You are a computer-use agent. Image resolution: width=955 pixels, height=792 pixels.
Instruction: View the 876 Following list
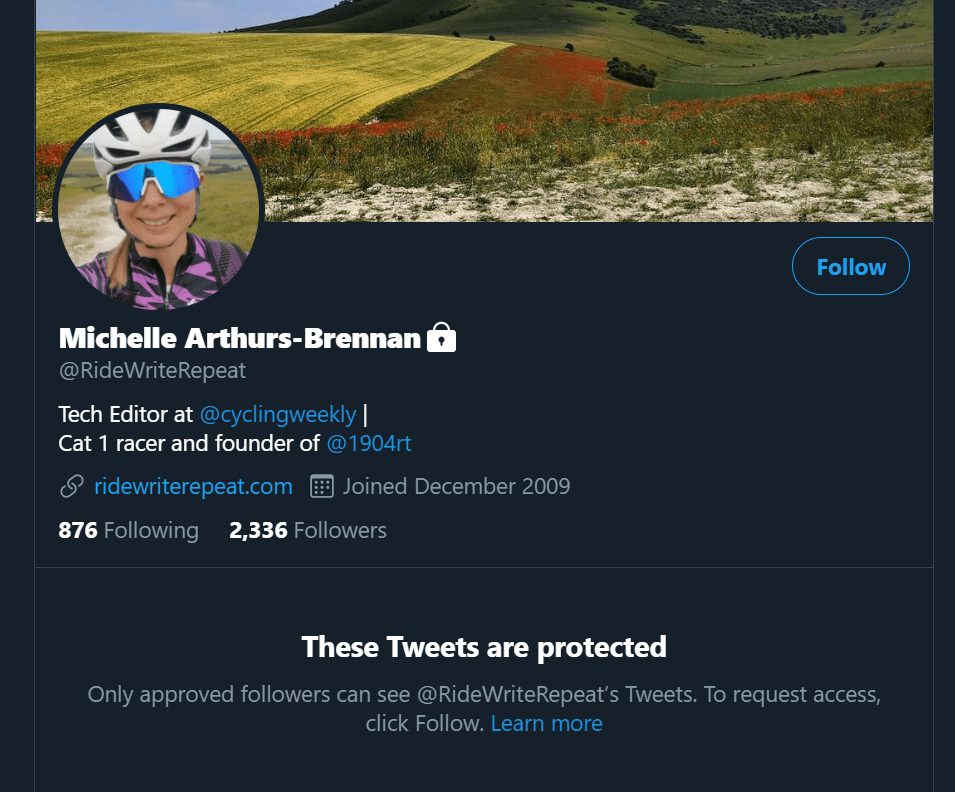click(129, 530)
